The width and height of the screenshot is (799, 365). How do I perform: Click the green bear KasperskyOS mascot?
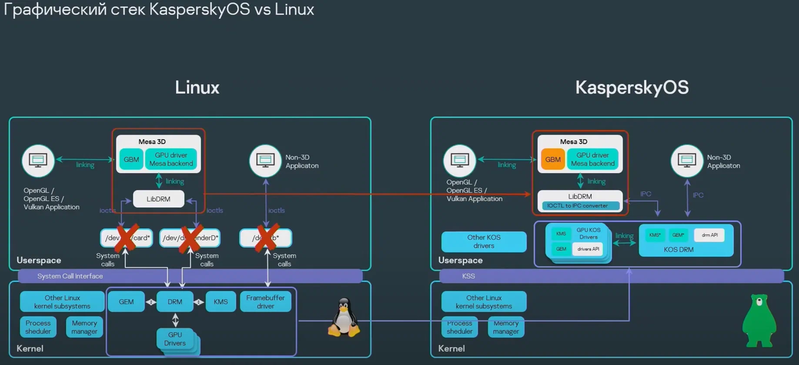tap(759, 321)
